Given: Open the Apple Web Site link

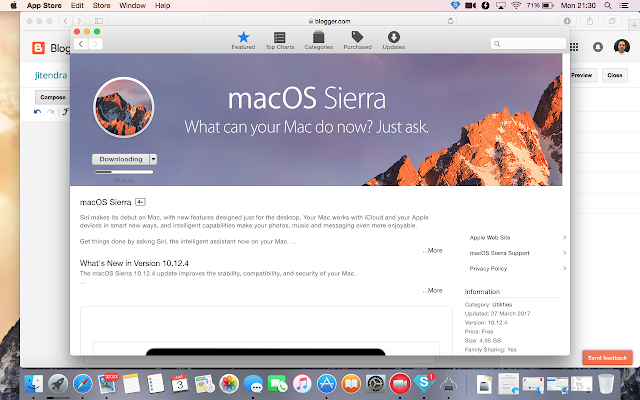Looking at the screenshot, I should click(490, 238).
